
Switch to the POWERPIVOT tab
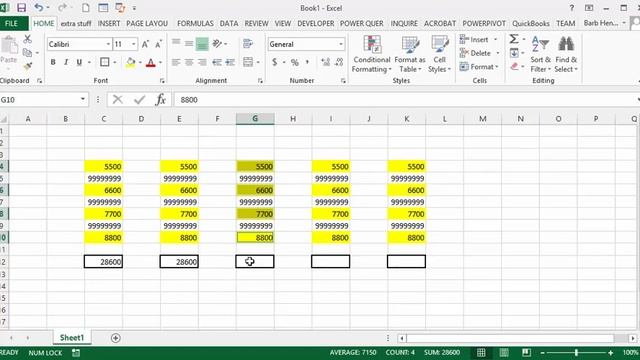tap(484, 23)
